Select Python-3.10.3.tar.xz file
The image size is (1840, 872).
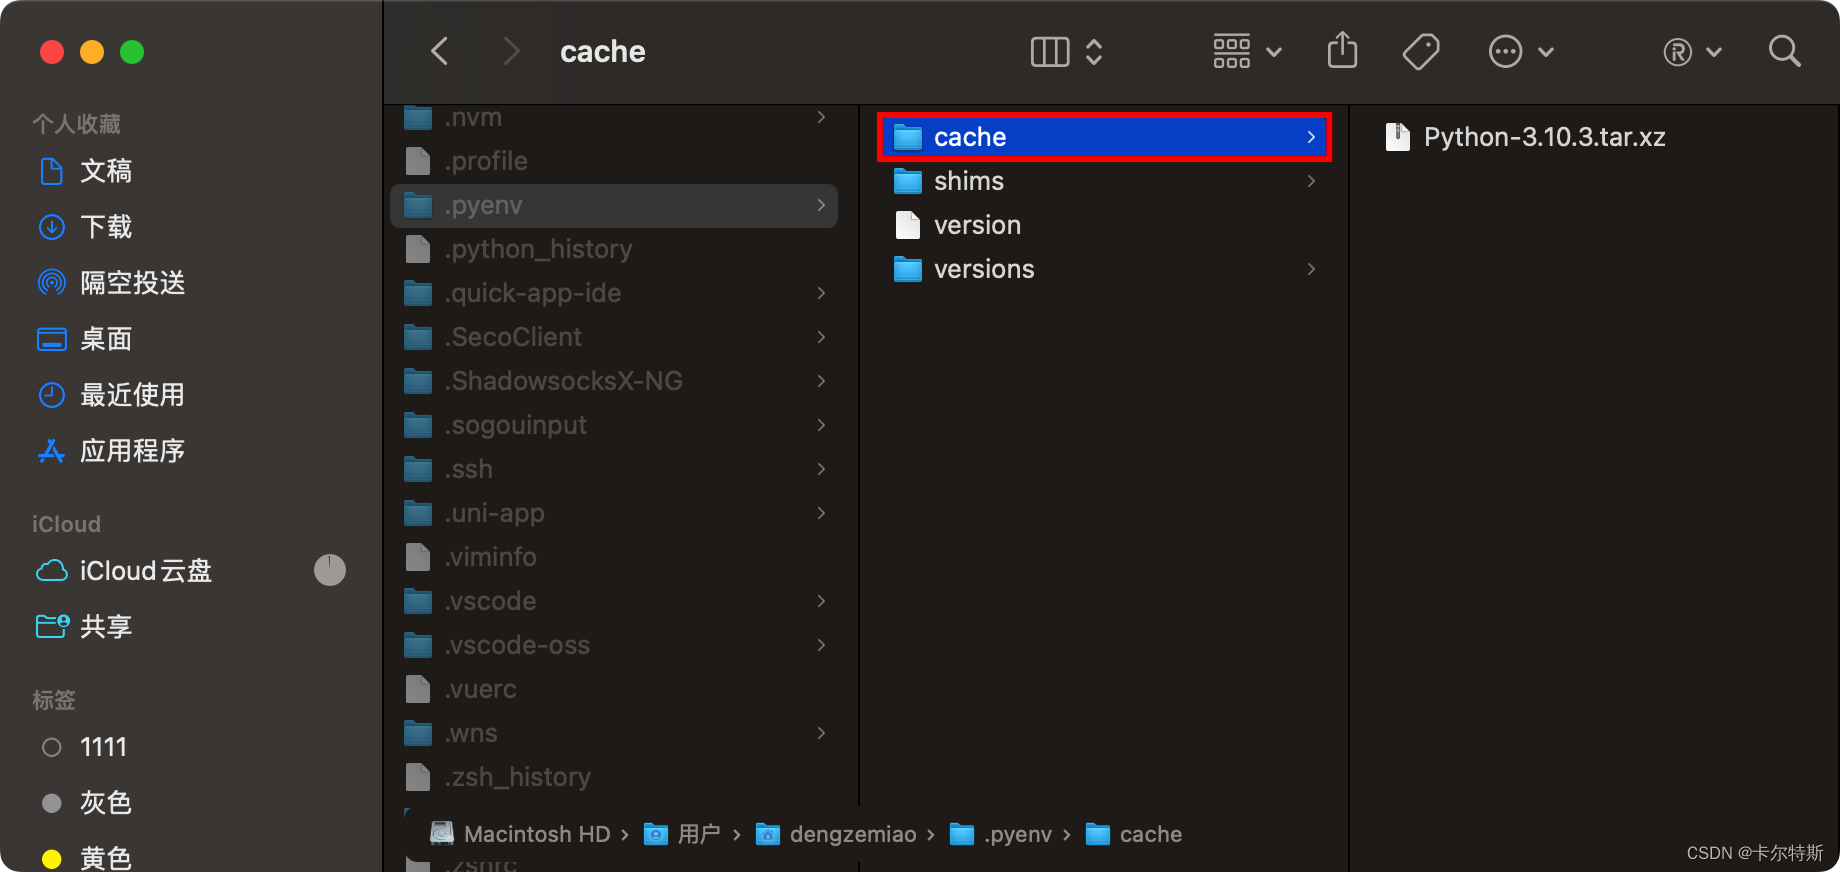coord(1544,137)
